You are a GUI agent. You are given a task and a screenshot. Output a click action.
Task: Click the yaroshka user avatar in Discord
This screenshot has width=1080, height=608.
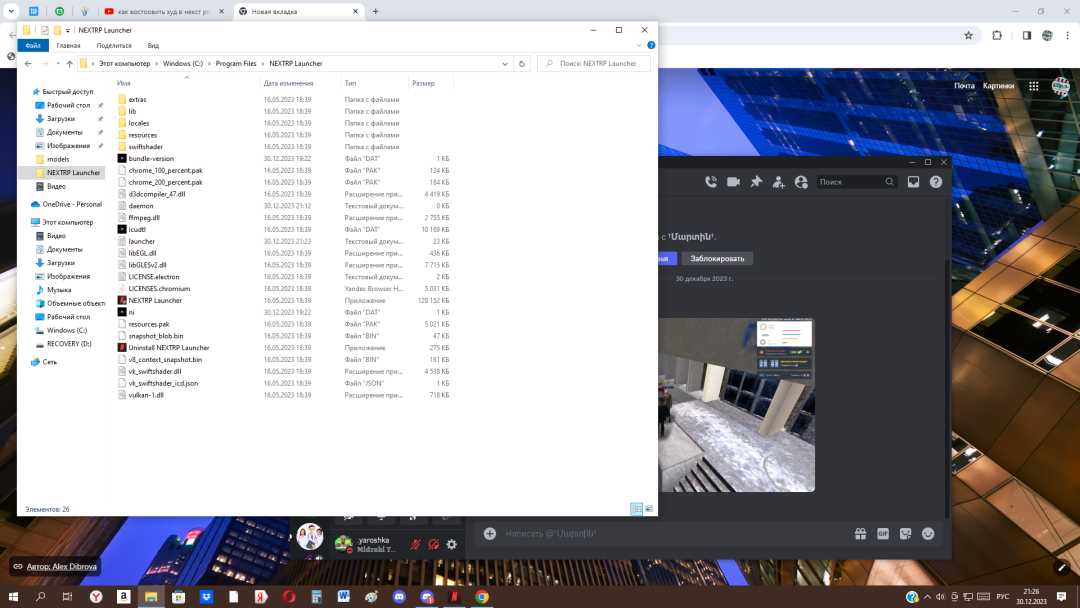pos(343,544)
